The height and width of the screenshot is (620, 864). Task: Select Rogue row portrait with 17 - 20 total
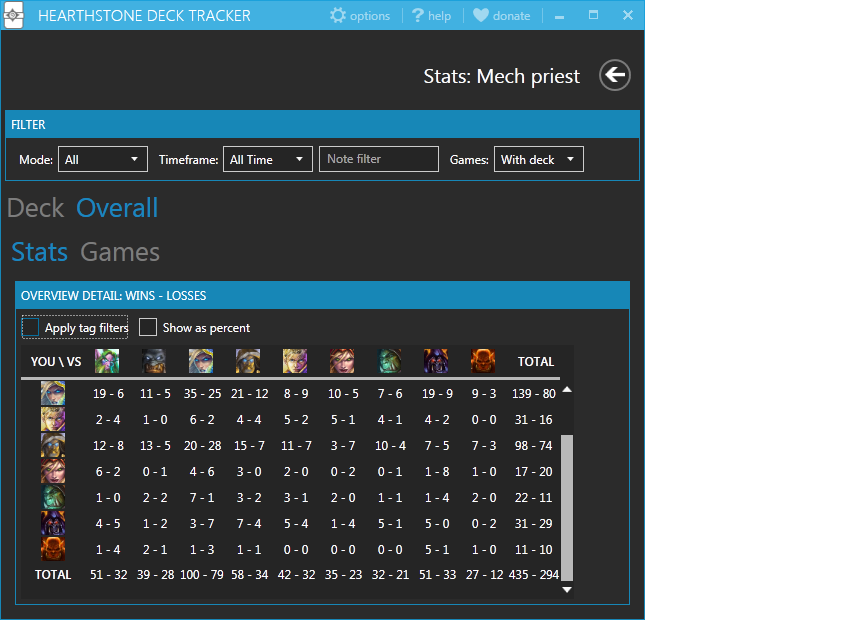[x=53, y=471]
